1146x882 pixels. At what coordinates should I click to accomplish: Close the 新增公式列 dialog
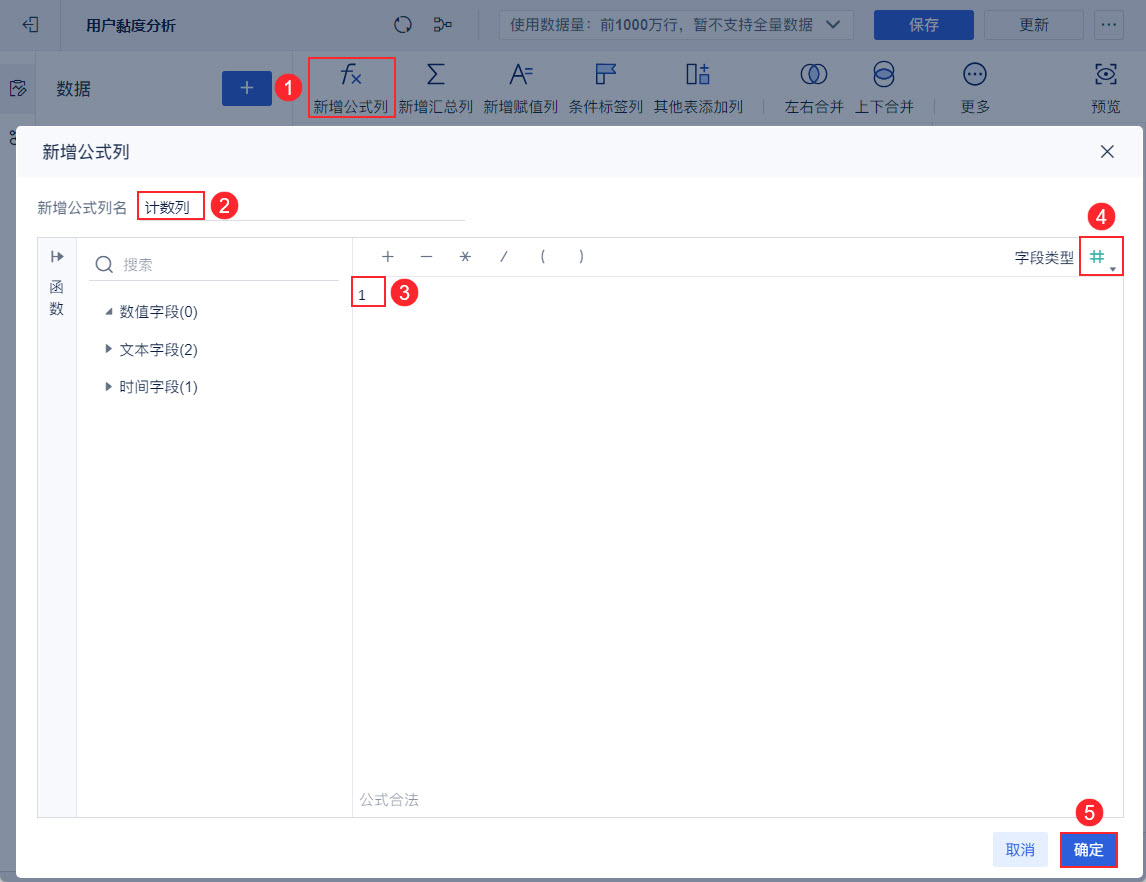(x=1107, y=151)
